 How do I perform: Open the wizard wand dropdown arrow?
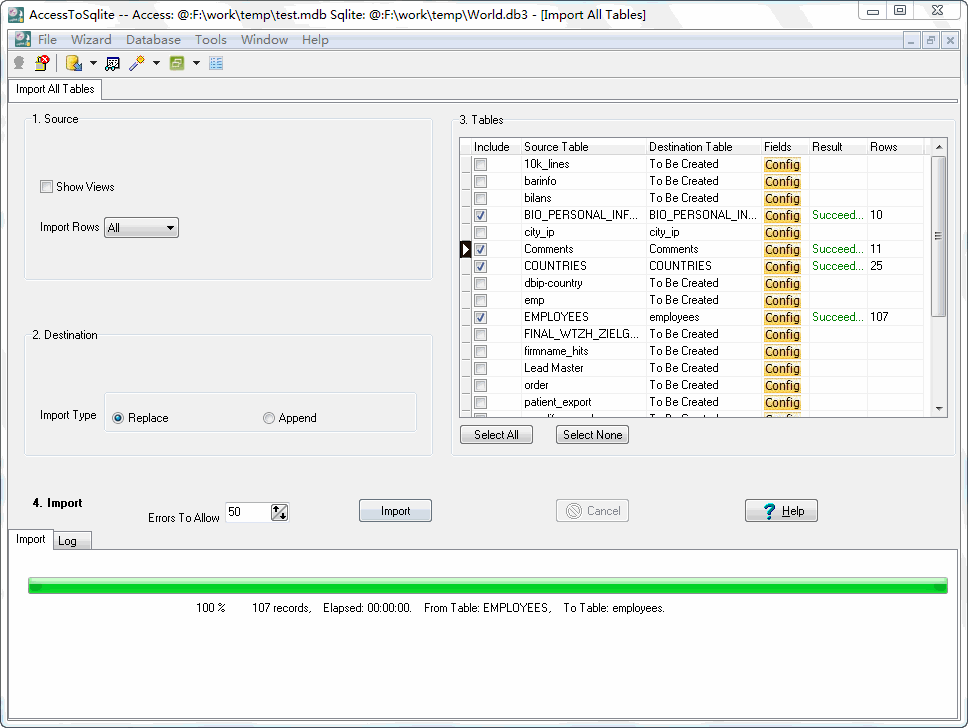[x=156, y=63]
